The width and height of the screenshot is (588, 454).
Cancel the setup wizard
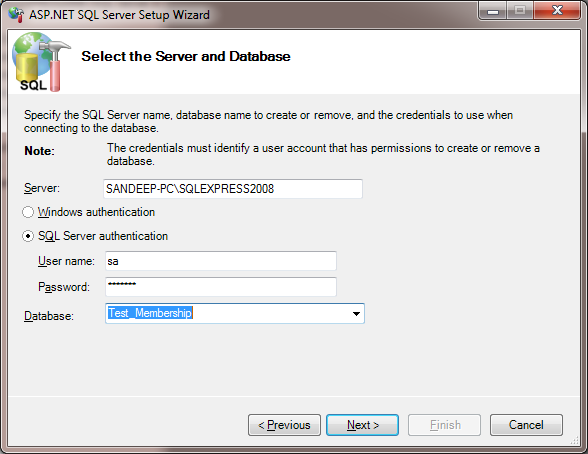pos(526,425)
